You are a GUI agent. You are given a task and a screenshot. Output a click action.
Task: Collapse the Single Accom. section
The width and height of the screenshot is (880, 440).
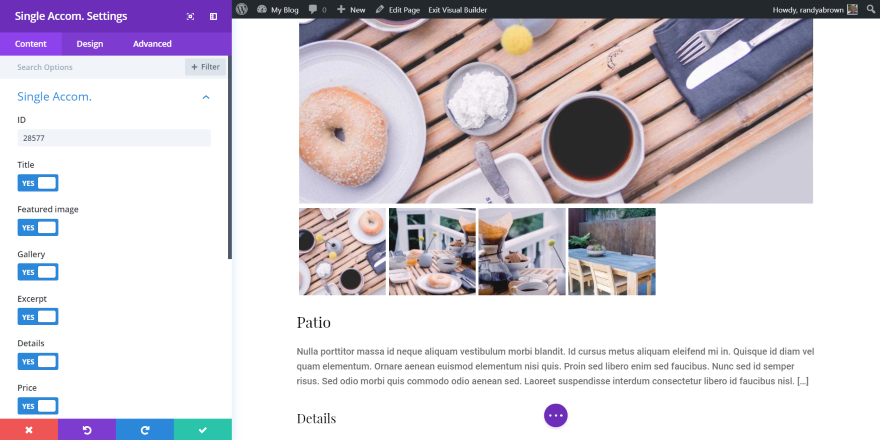(x=206, y=97)
